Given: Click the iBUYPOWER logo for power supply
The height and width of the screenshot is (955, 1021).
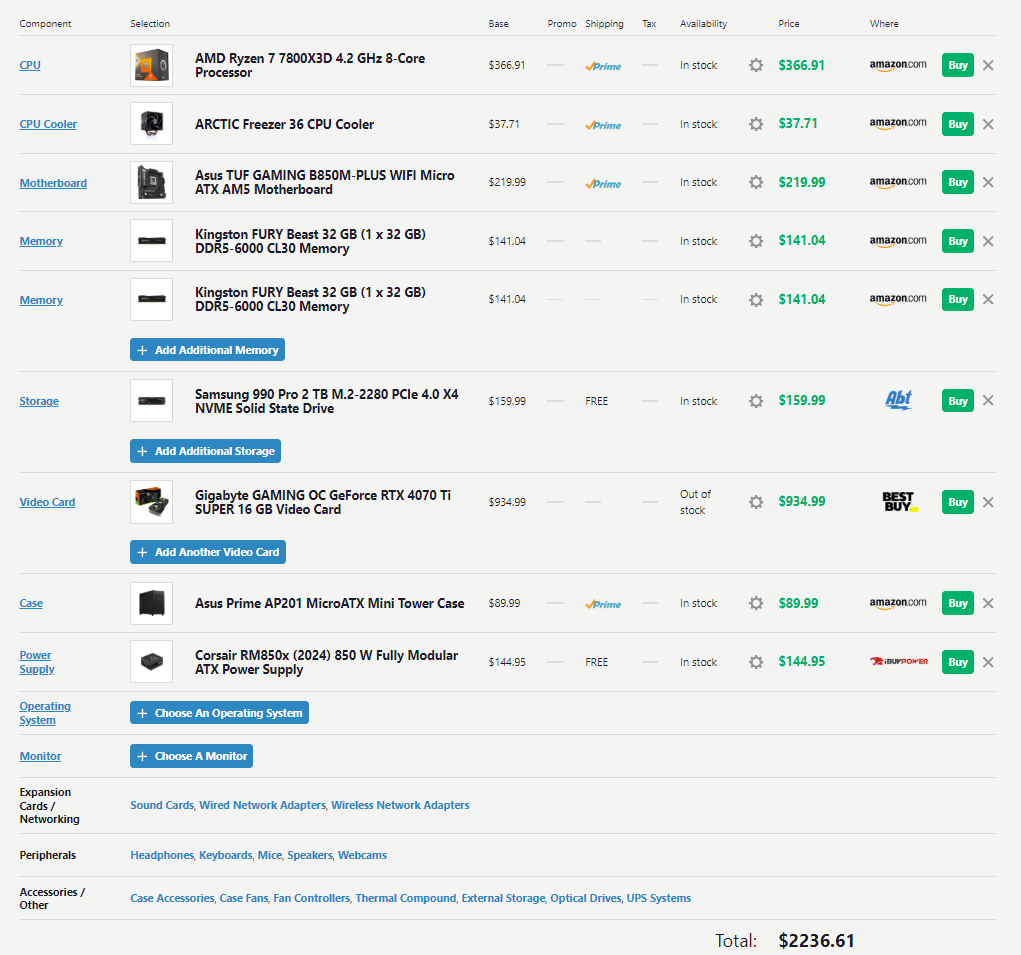Looking at the screenshot, I should click(x=899, y=661).
